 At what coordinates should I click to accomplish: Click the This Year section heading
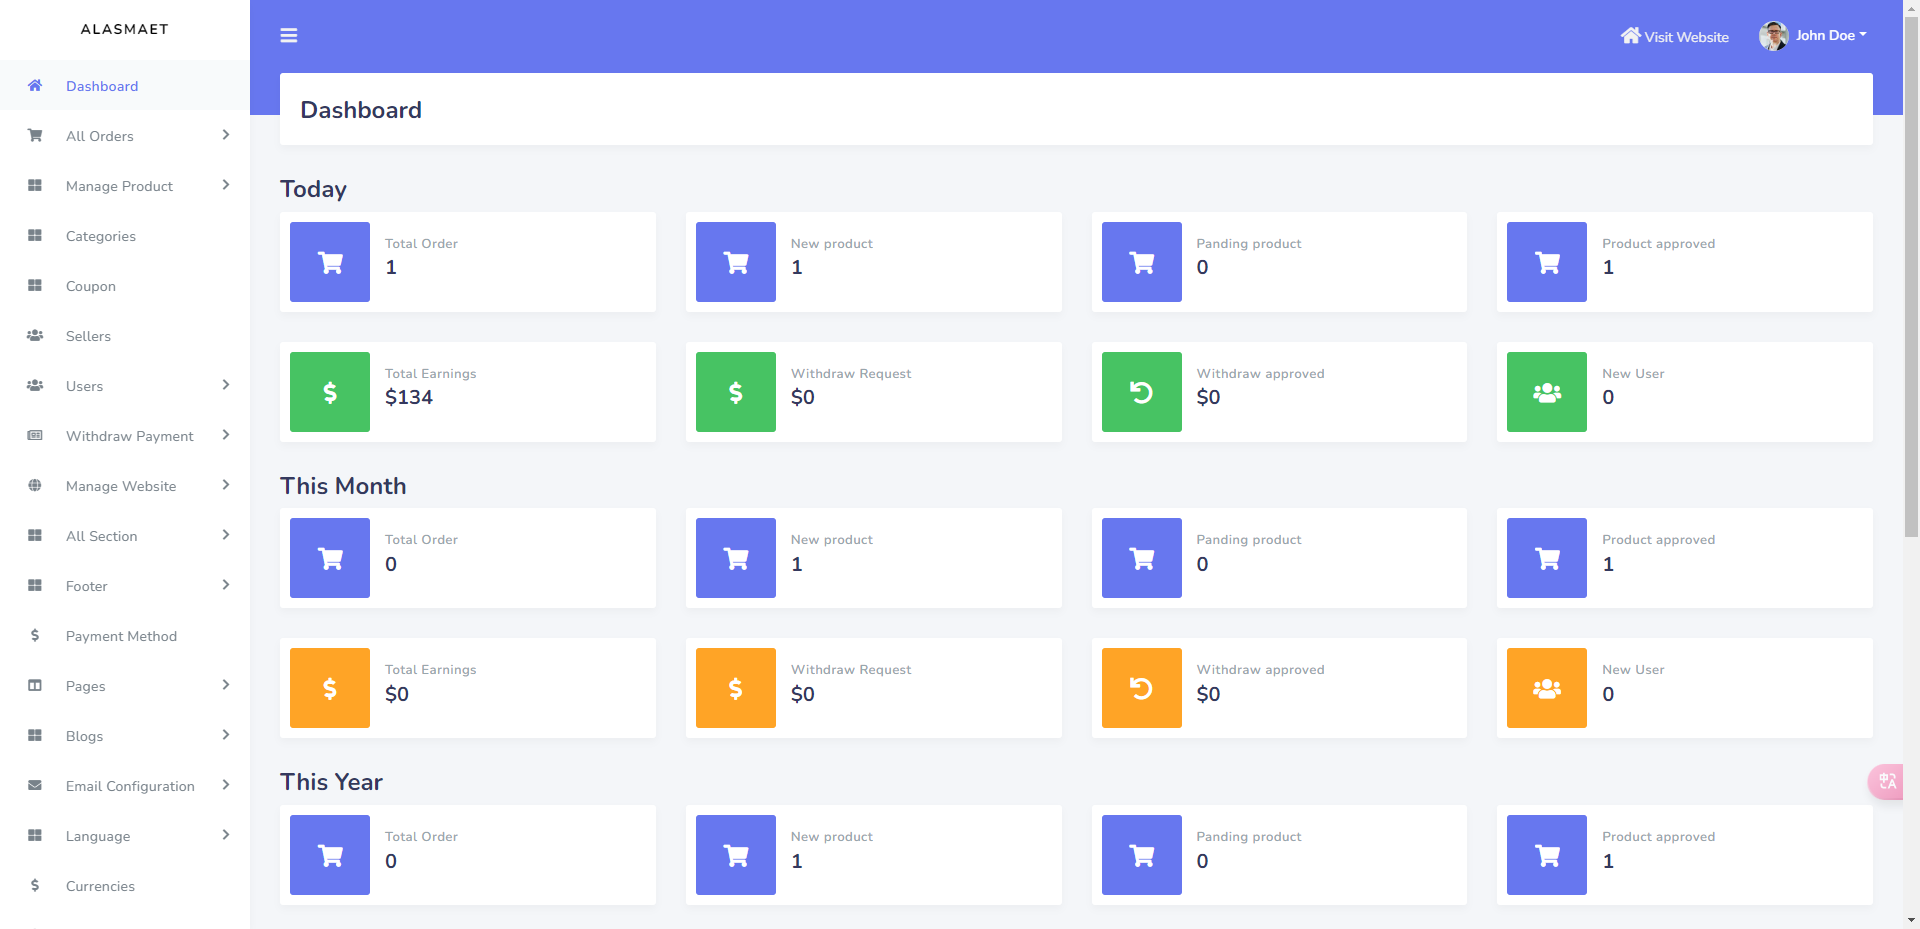point(331,782)
